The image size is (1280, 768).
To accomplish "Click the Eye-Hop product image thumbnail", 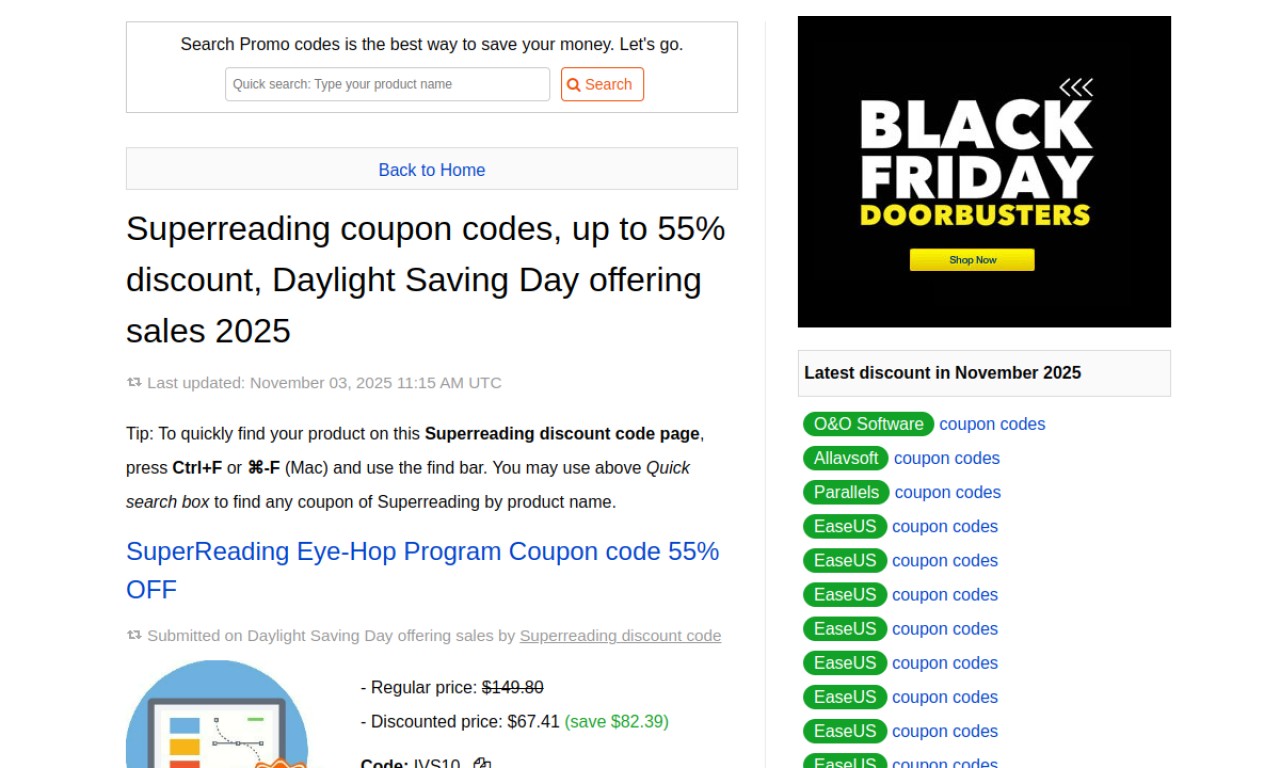I will click(x=216, y=720).
